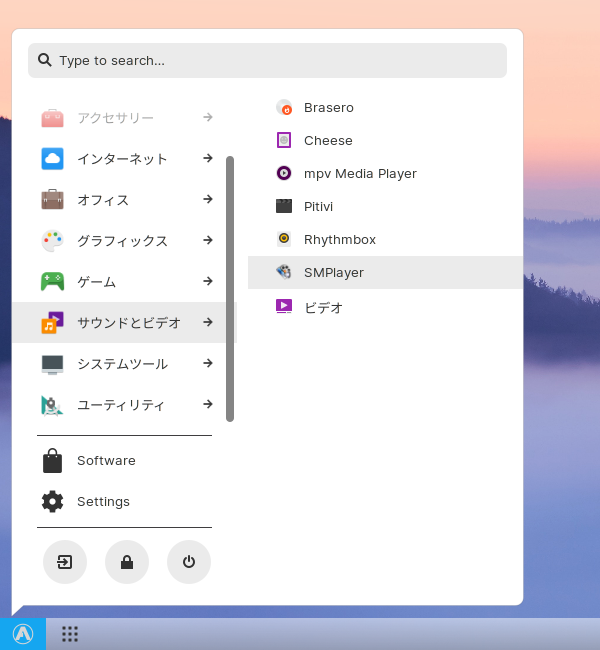Viewport: 600px width, 650px height.
Task: Expand arrow next to オフィス
Action: tap(208, 199)
